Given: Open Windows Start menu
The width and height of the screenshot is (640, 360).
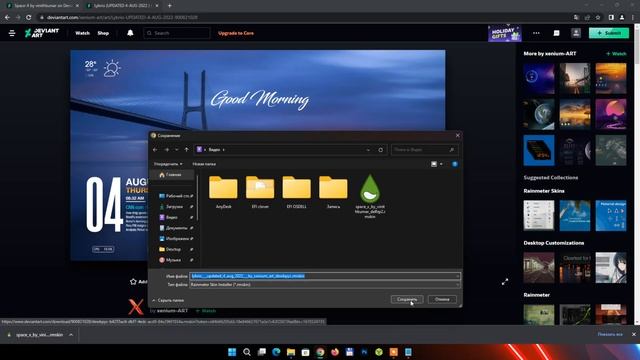Looking at the screenshot, I should pyautogui.click(x=232, y=352).
